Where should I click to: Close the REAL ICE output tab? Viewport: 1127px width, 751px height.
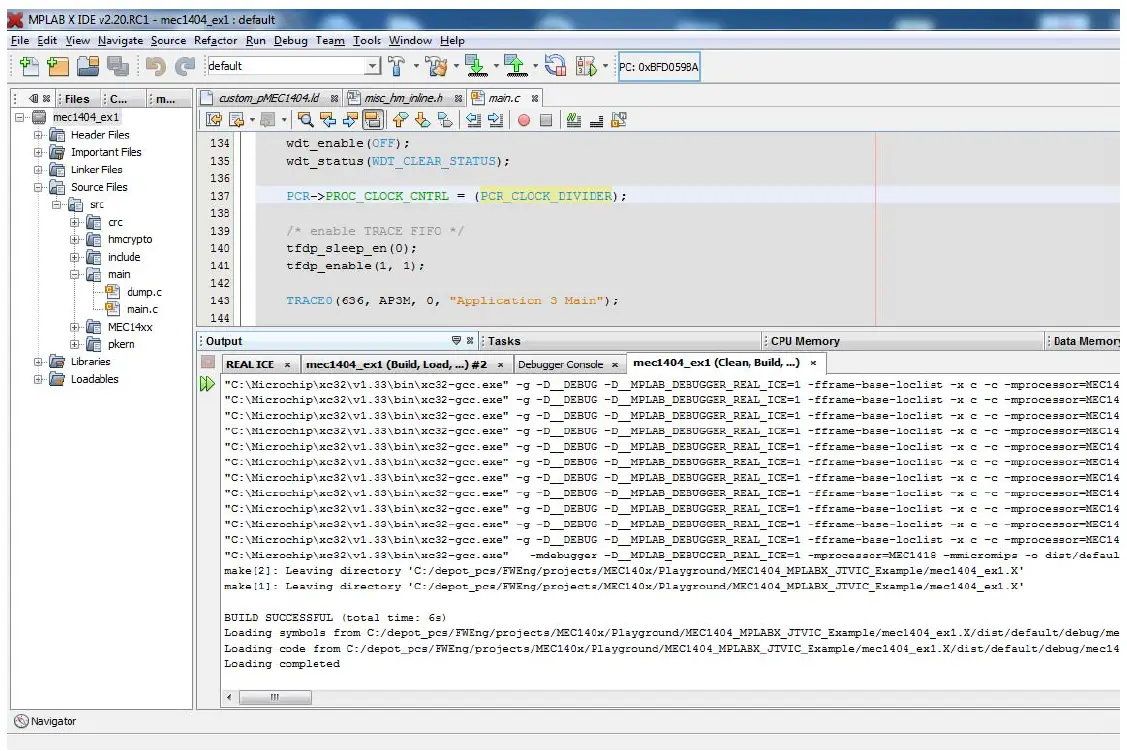[287, 364]
